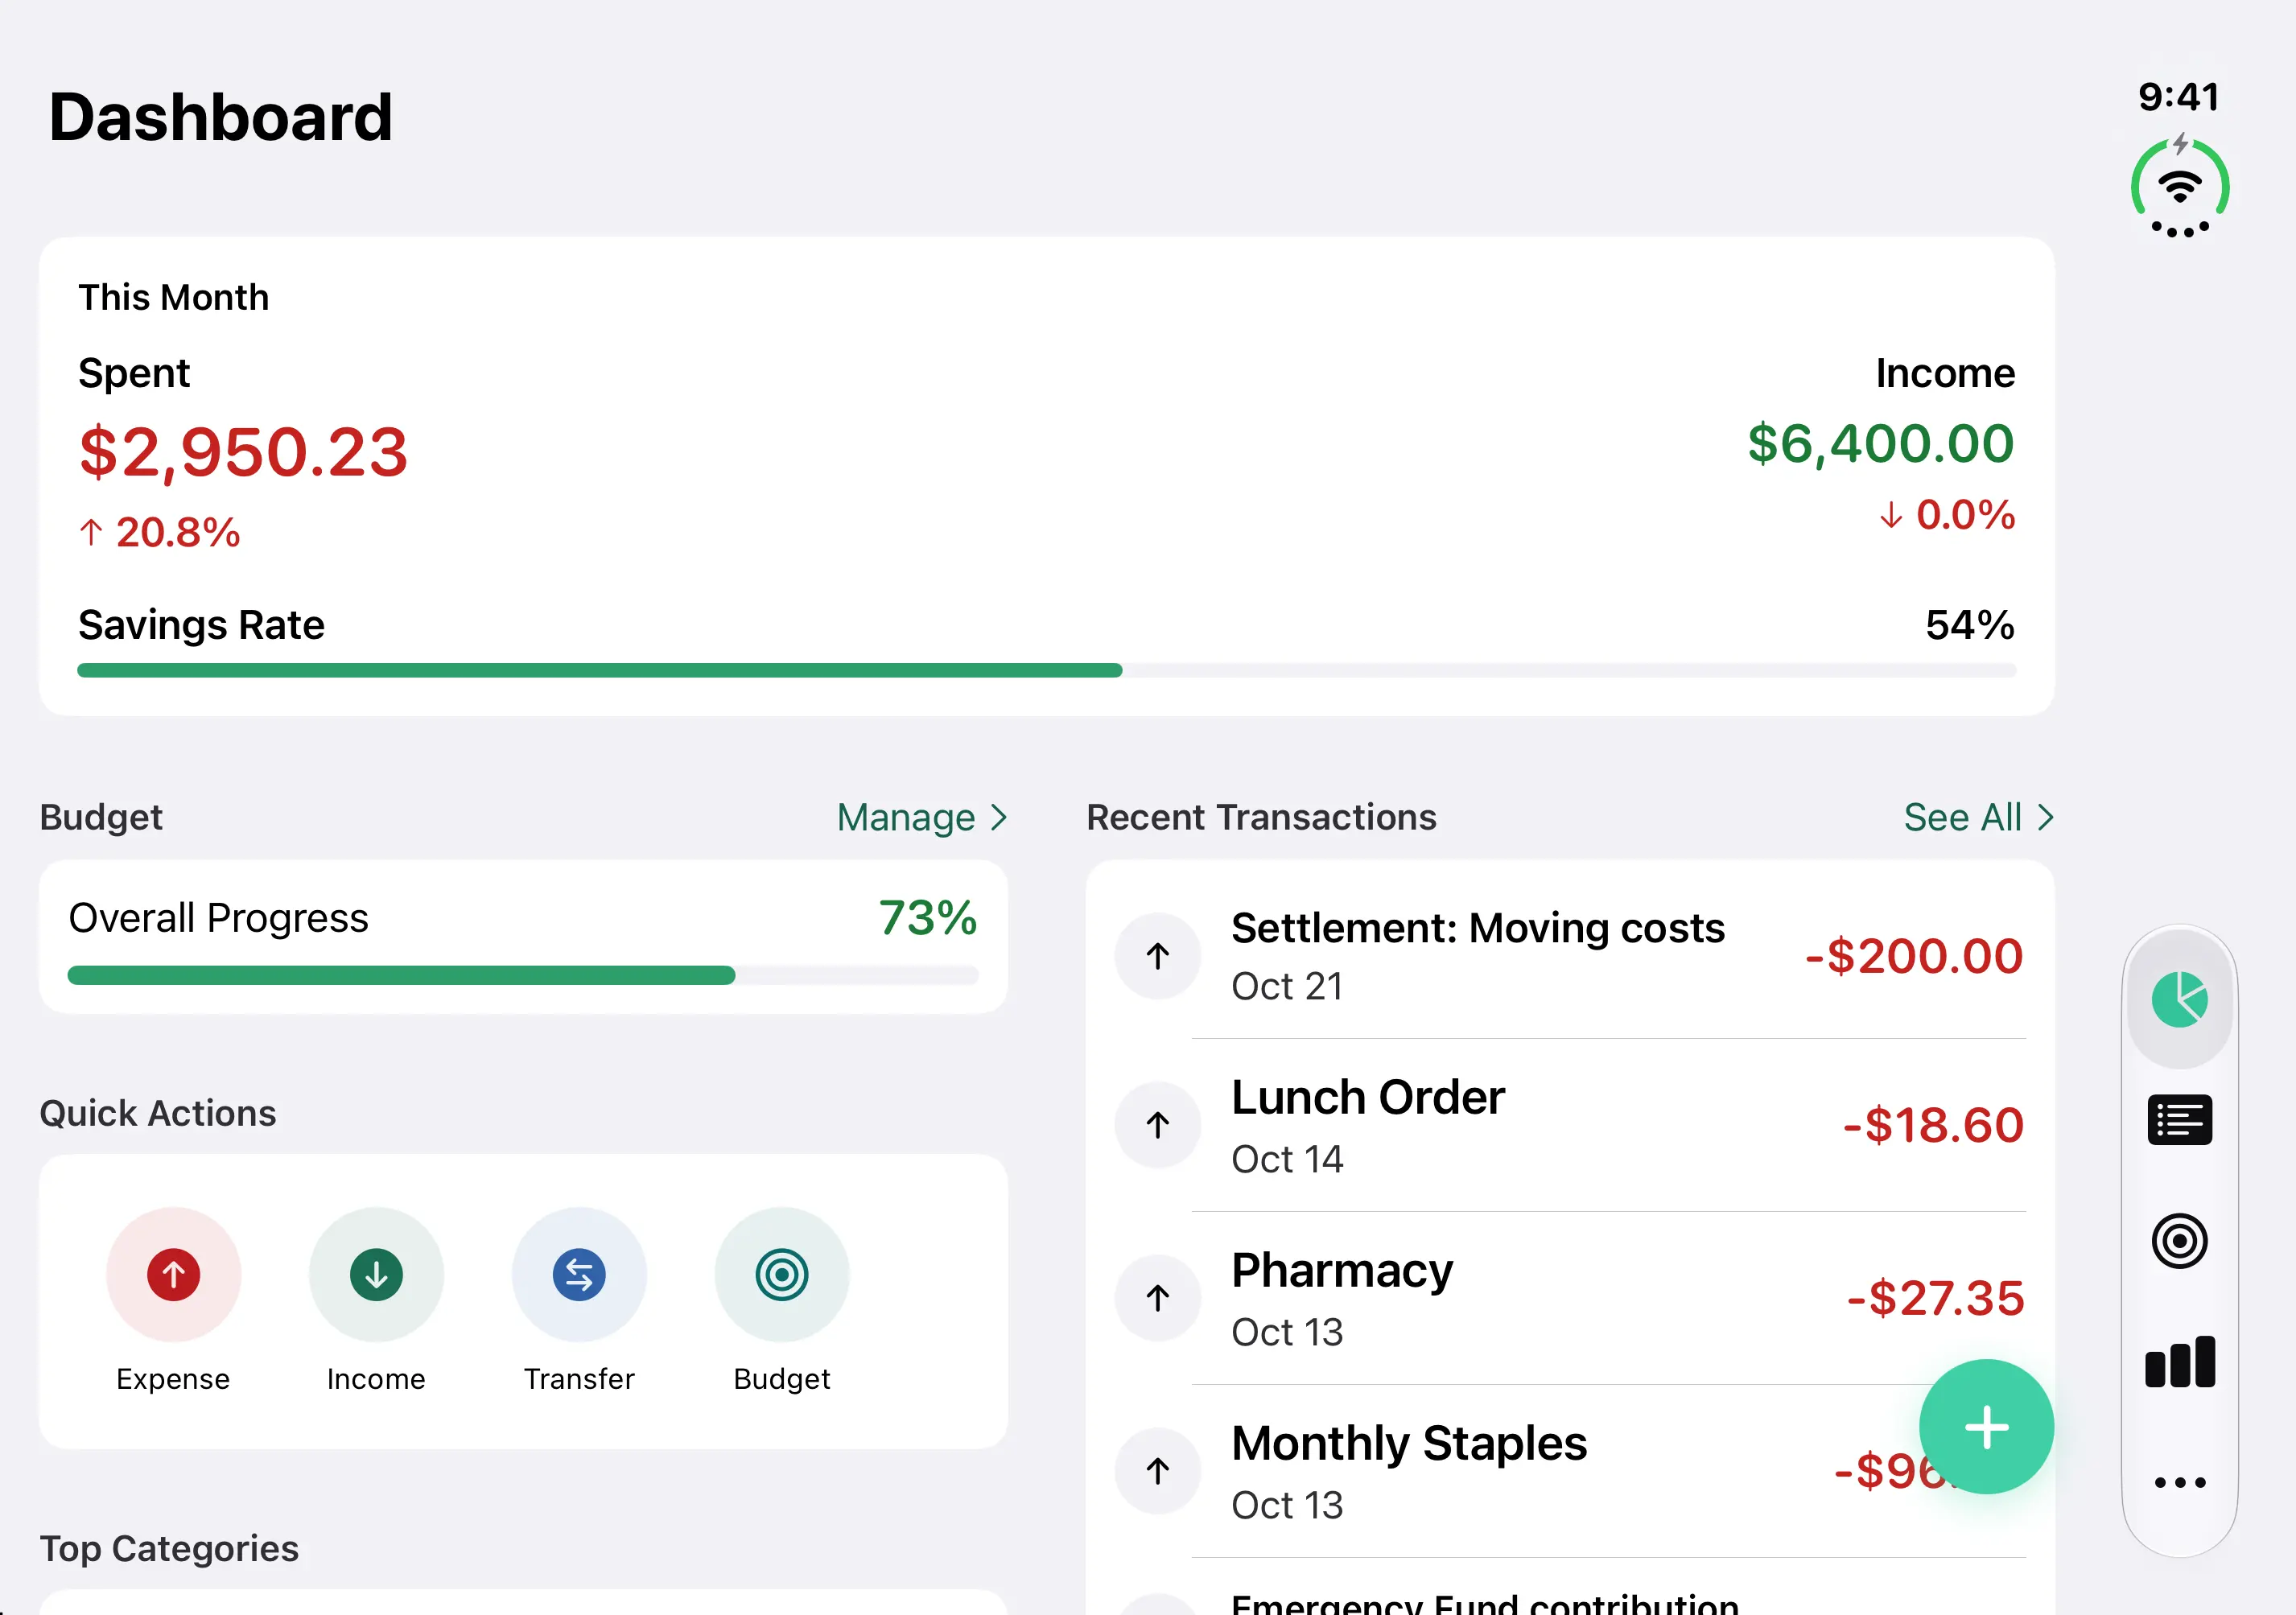Open See All transactions link

1979,817
